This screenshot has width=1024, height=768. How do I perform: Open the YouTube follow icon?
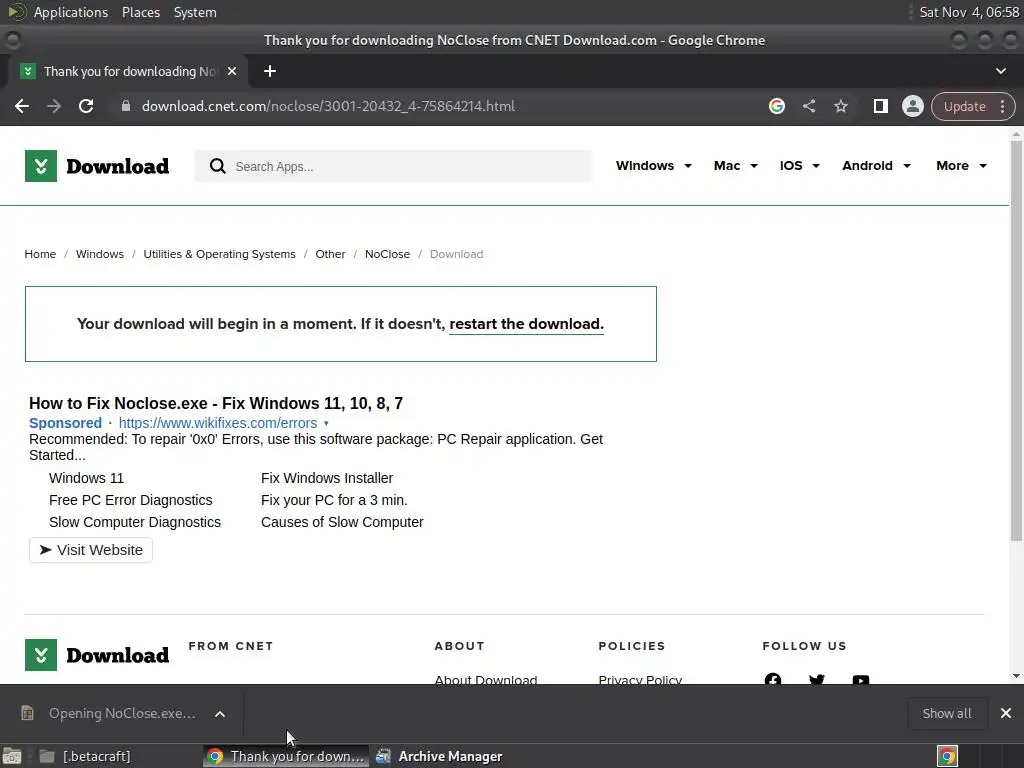coord(861,680)
